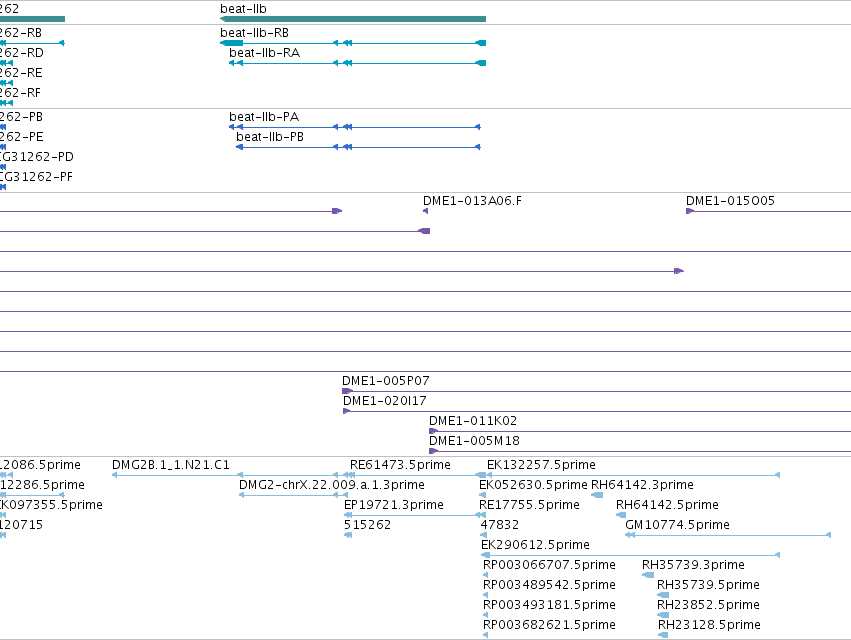Click the DMG2-chrX.22.009.a.1.3prime label
Viewport: 851px width, 640px height.
332,485
